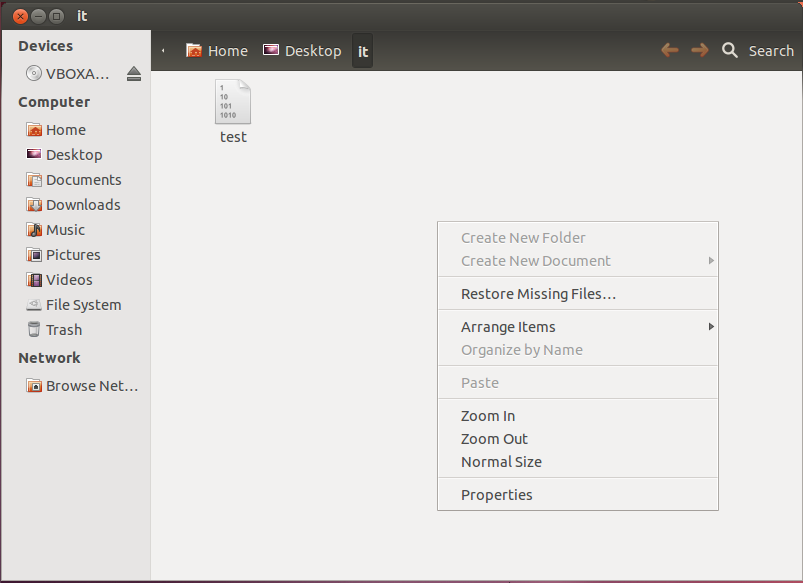Click the Search text button
The width and height of the screenshot is (803, 583).
click(771, 51)
